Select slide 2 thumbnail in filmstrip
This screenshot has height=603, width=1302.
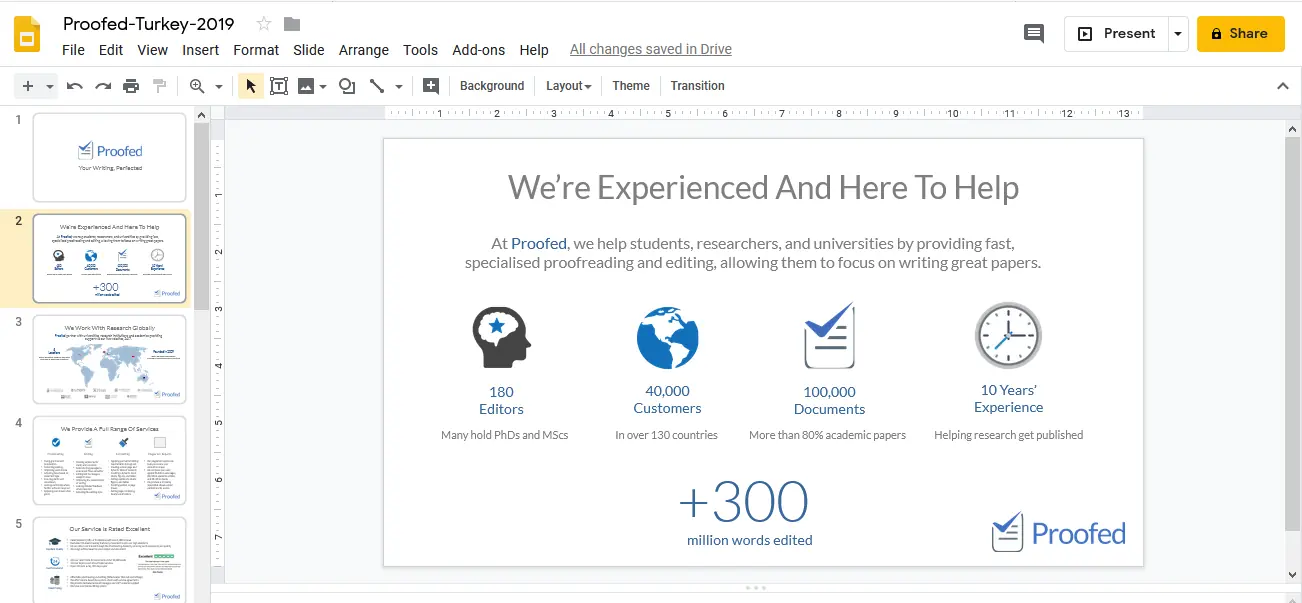tap(110, 258)
